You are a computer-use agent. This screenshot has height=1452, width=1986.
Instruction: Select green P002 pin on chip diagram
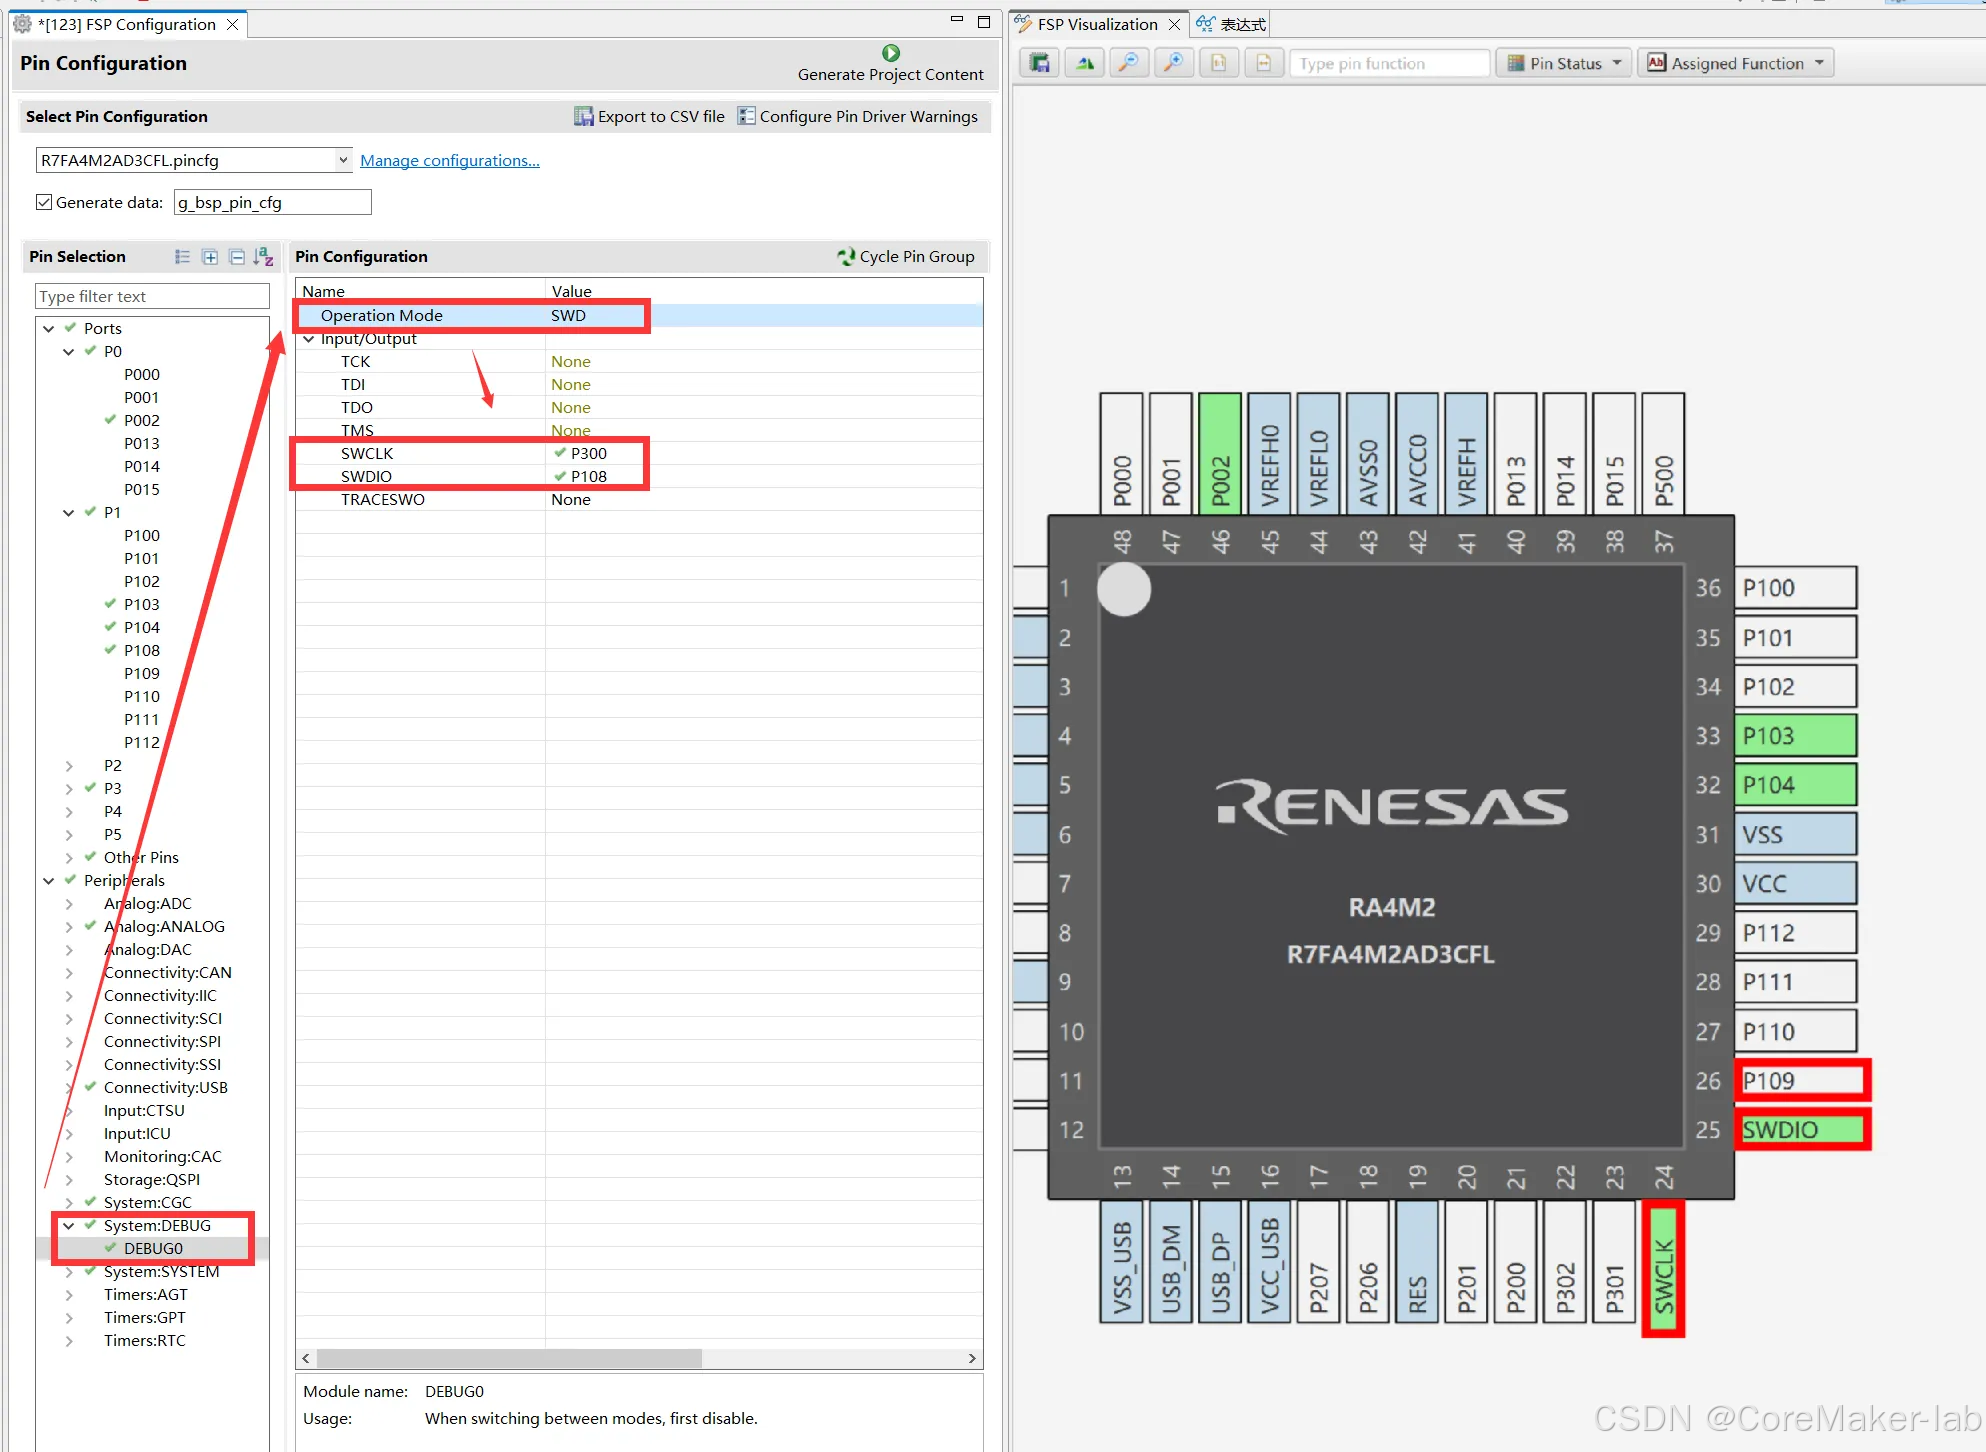1220,453
